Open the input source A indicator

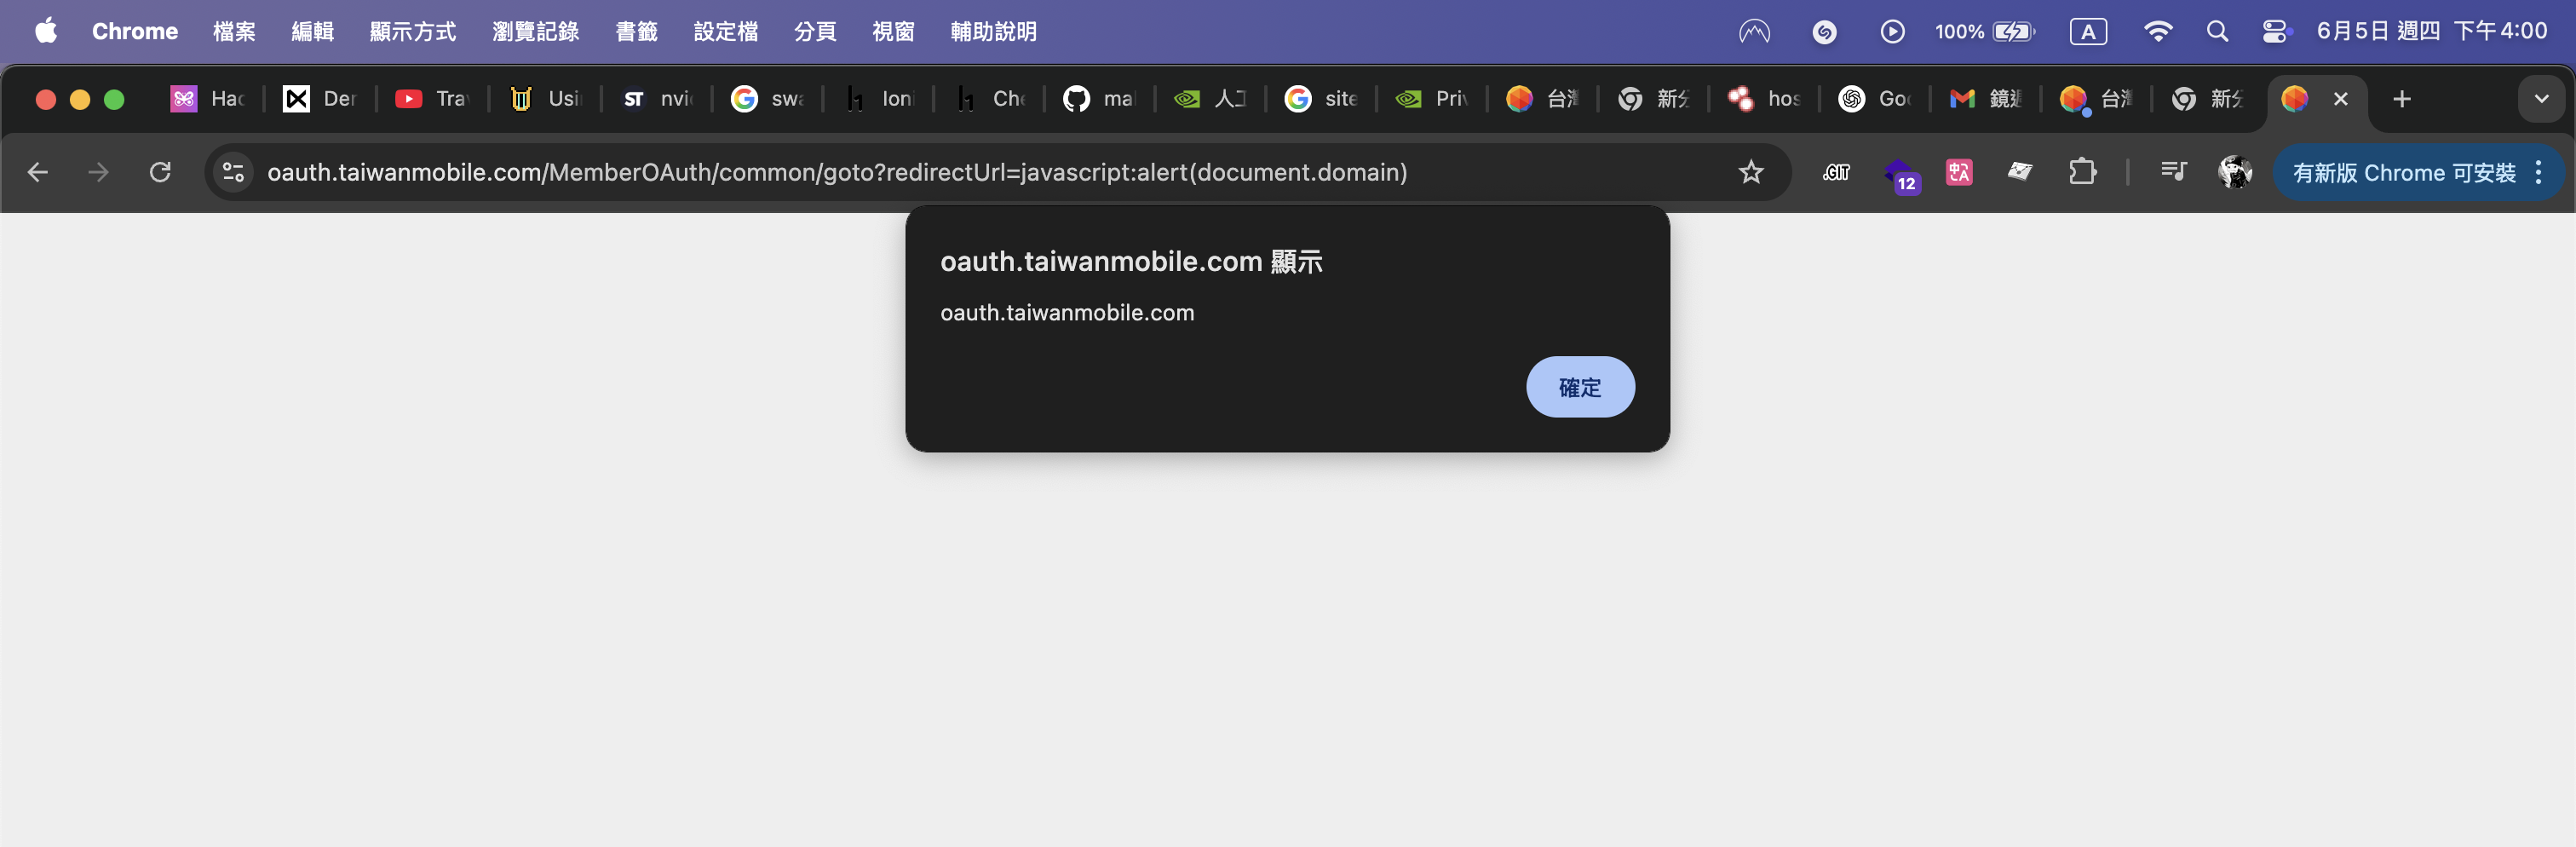pos(2087,31)
